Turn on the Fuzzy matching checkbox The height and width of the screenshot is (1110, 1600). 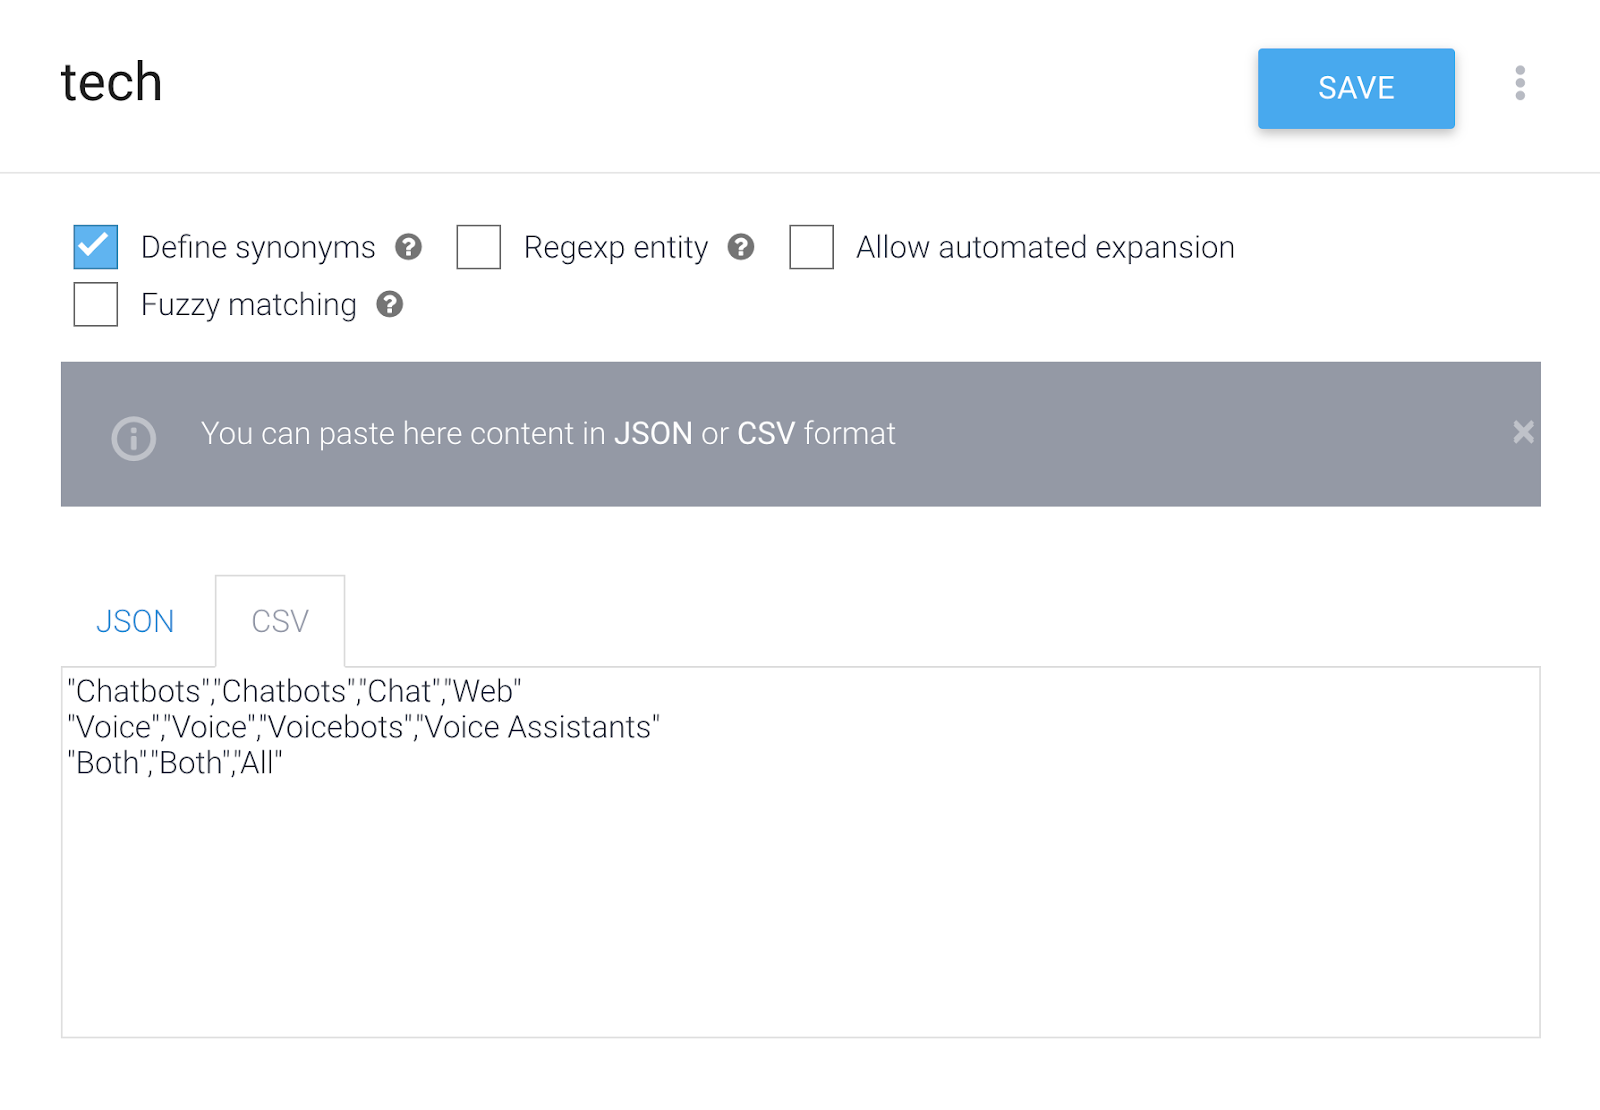[96, 304]
